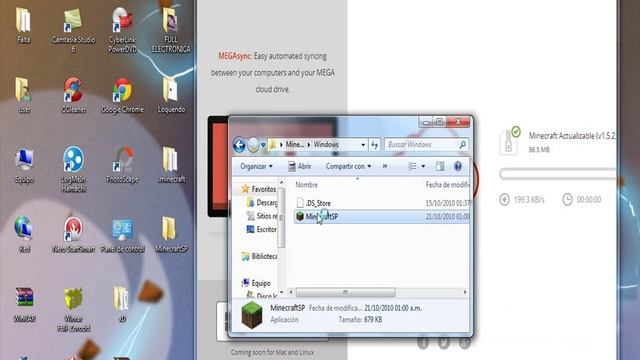The image size is (640, 360).
Task: Launch CCleaner from desktop
Action: click(x=73, y=95)
